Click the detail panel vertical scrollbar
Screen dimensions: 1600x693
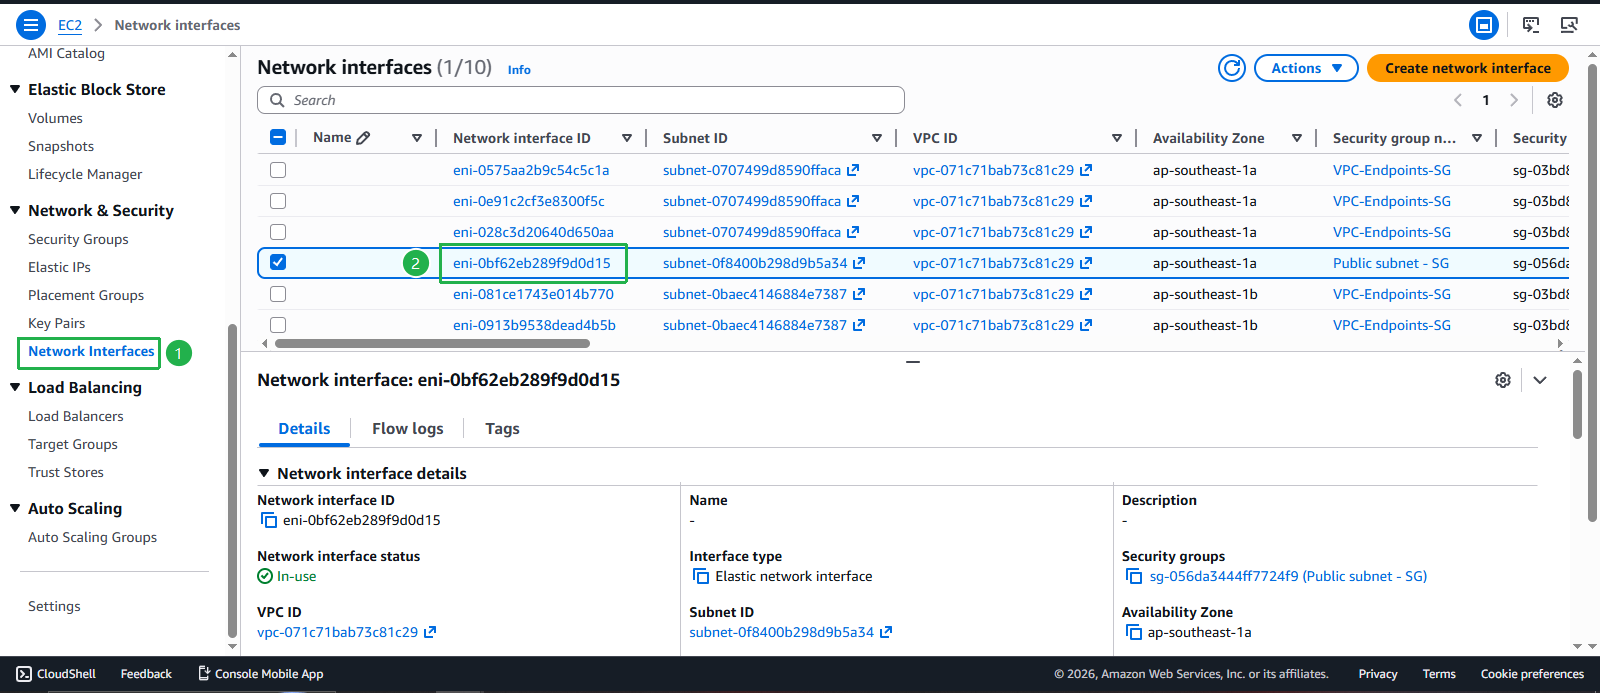1577,405
